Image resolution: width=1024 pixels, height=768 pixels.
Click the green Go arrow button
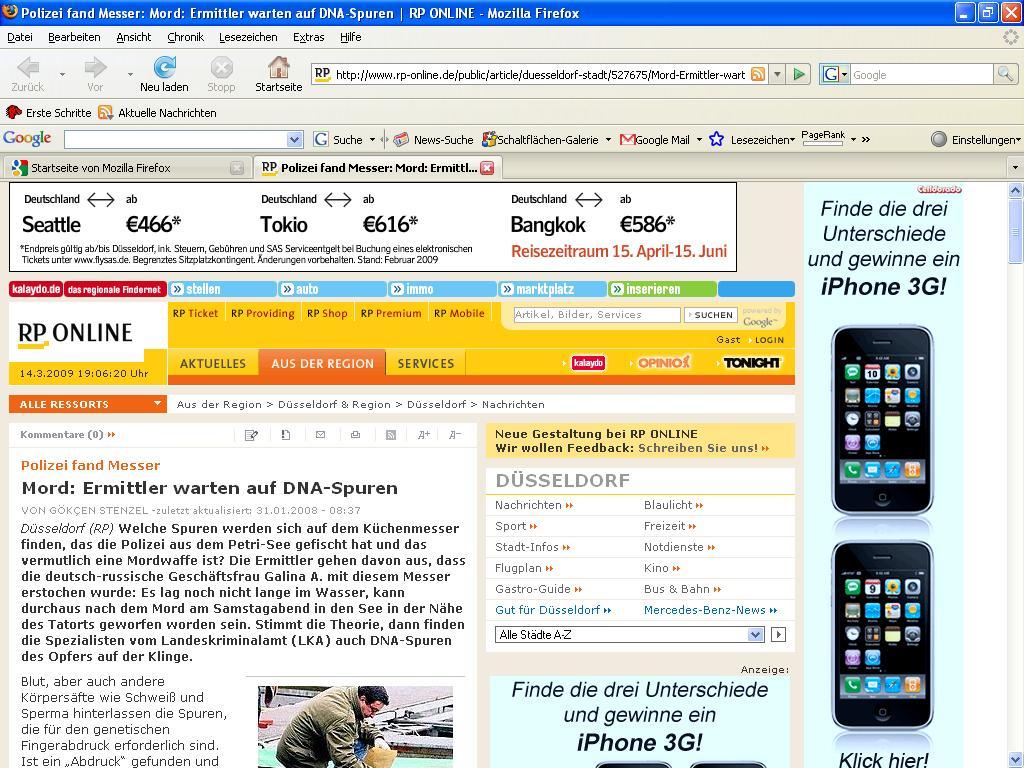(799, 74)
